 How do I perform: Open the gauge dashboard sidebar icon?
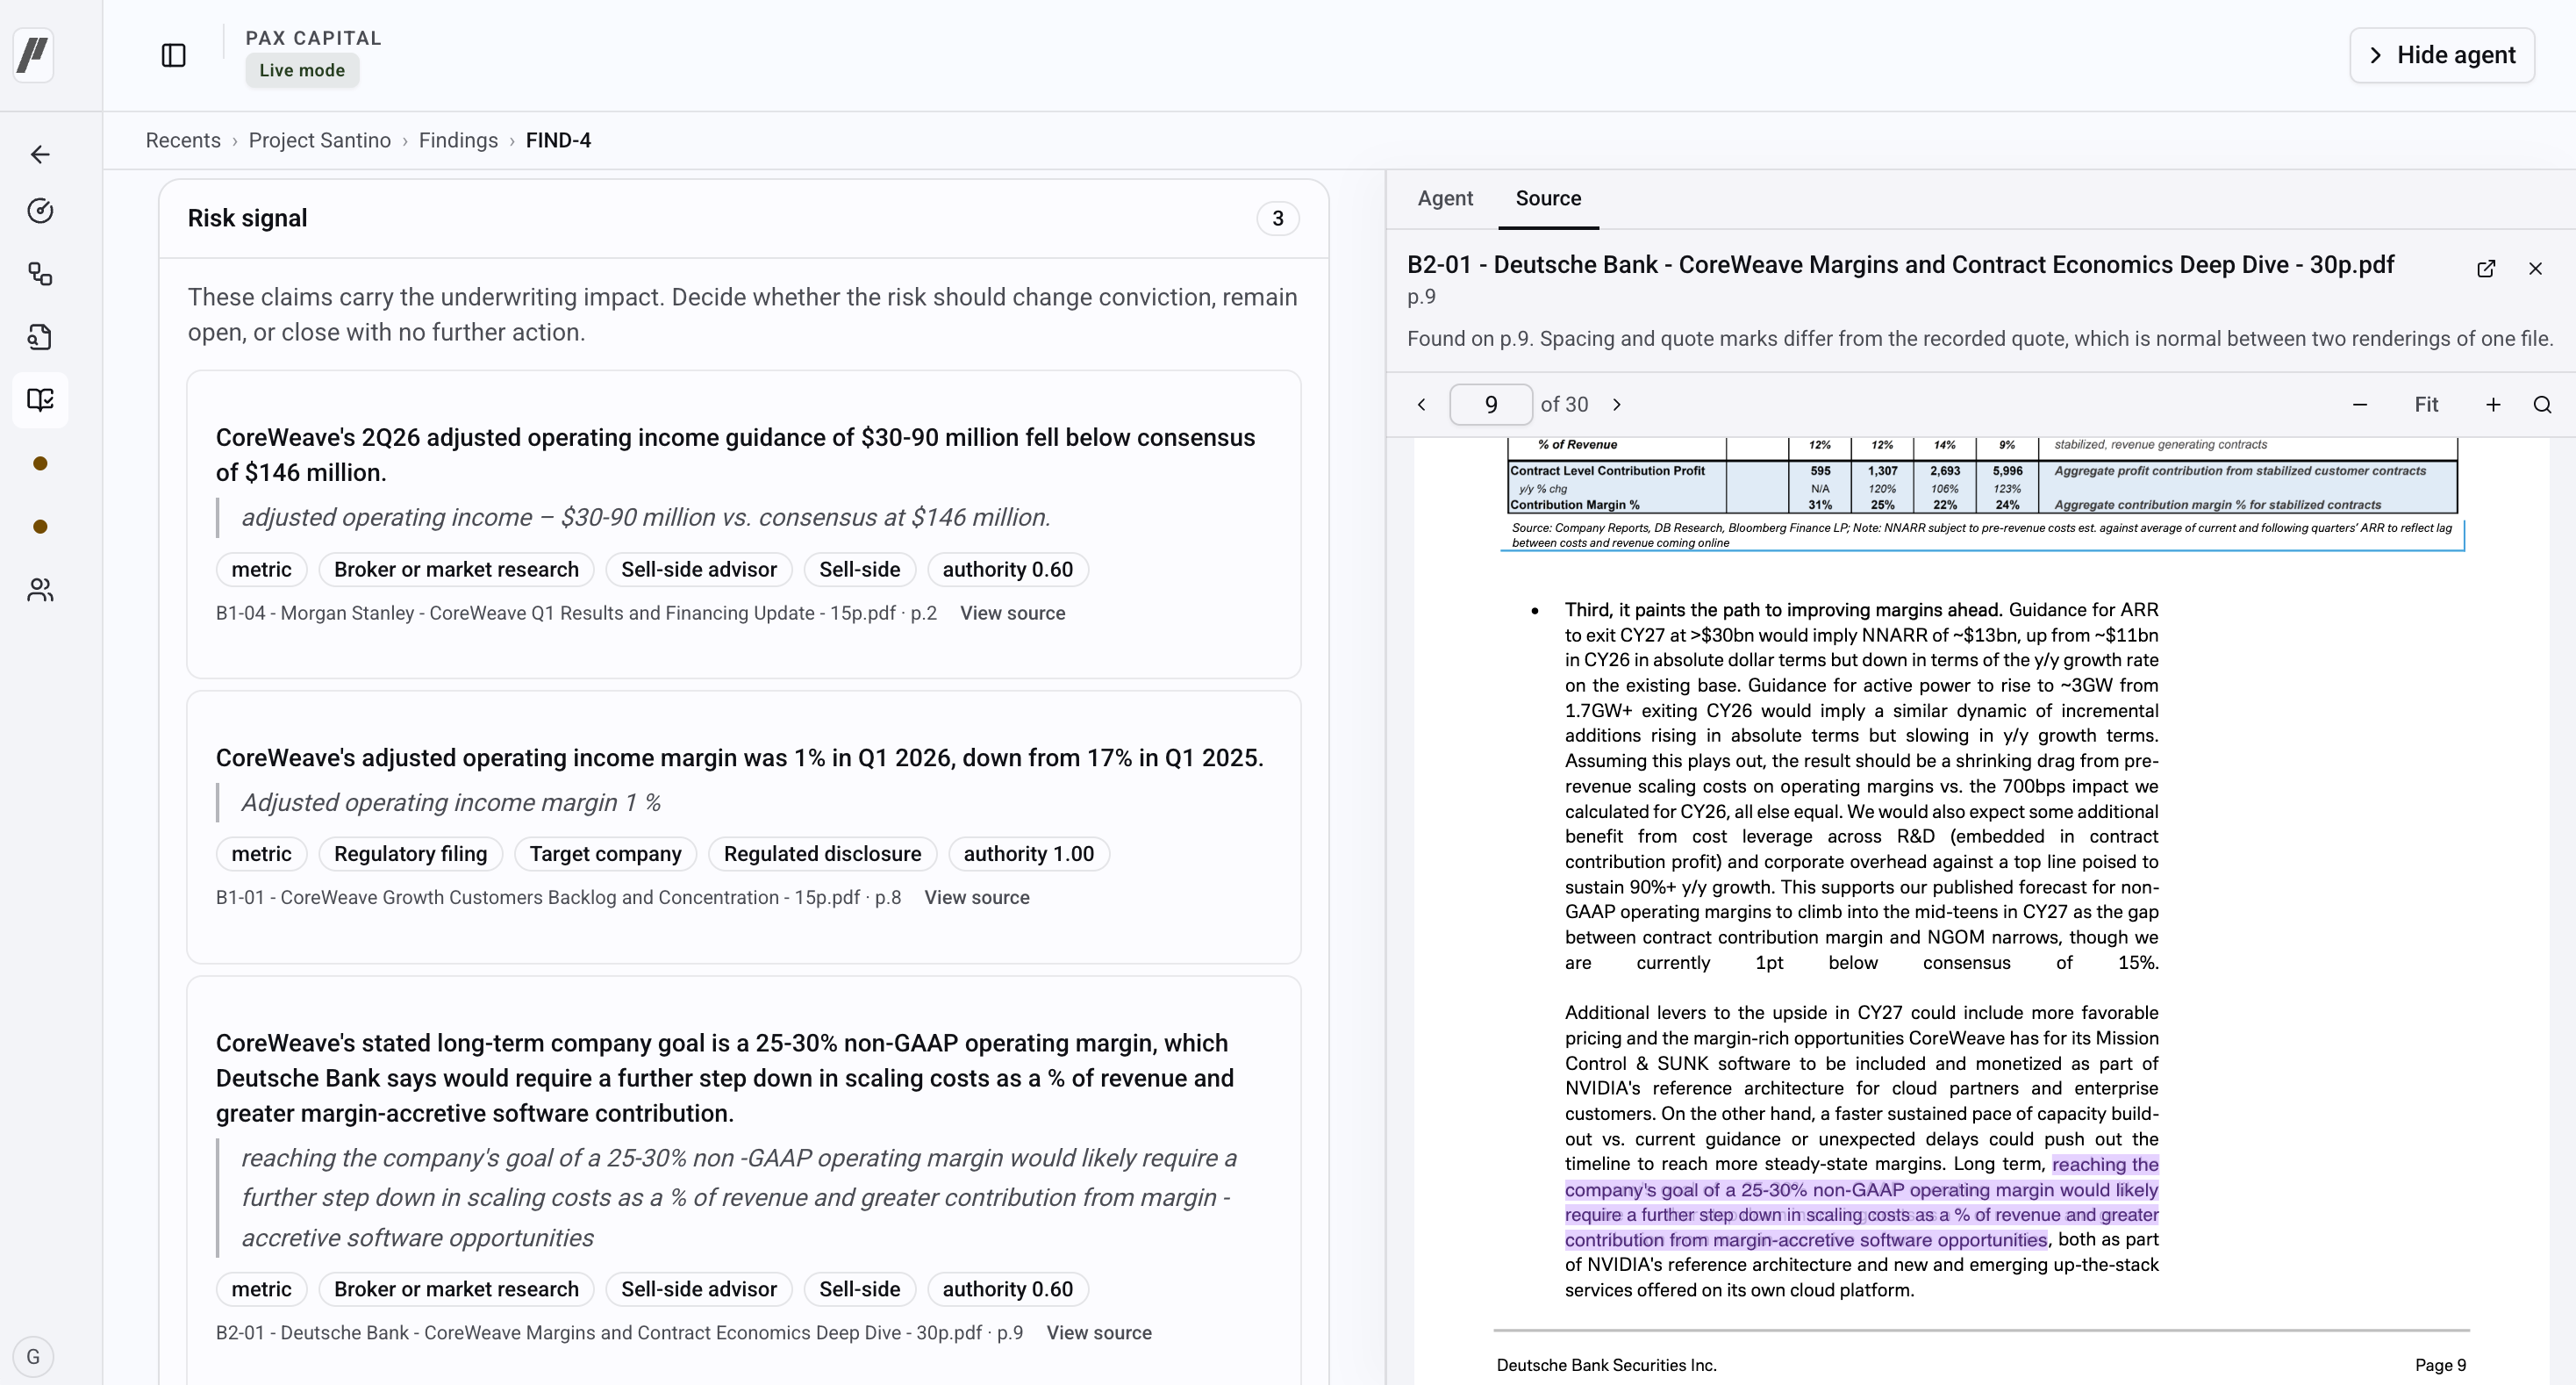(40, 211)
